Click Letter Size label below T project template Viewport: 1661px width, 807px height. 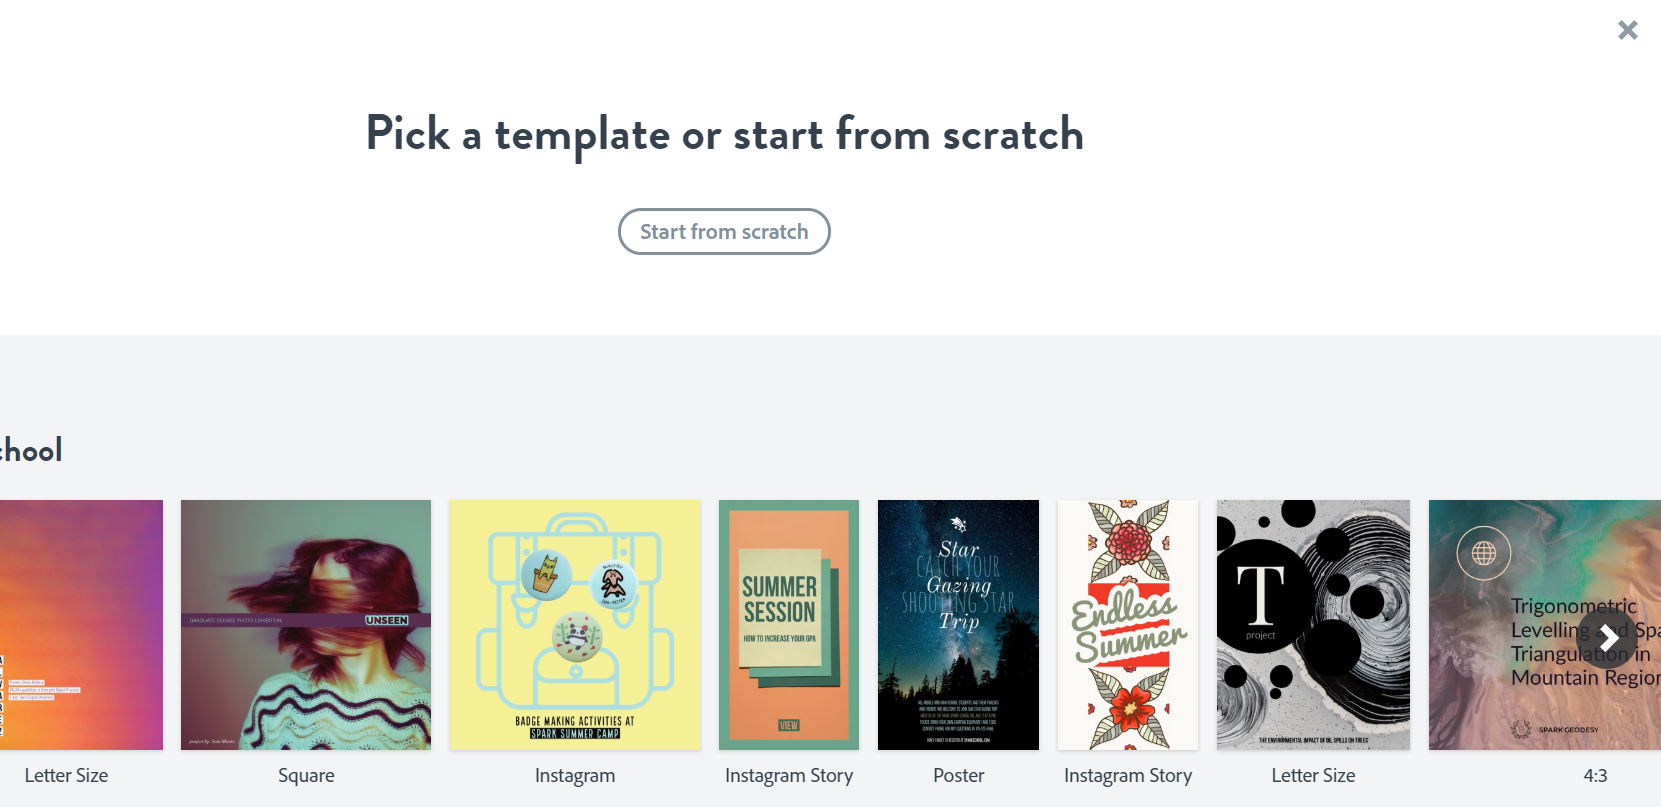pyautogui.click(x=1313, y=776)
